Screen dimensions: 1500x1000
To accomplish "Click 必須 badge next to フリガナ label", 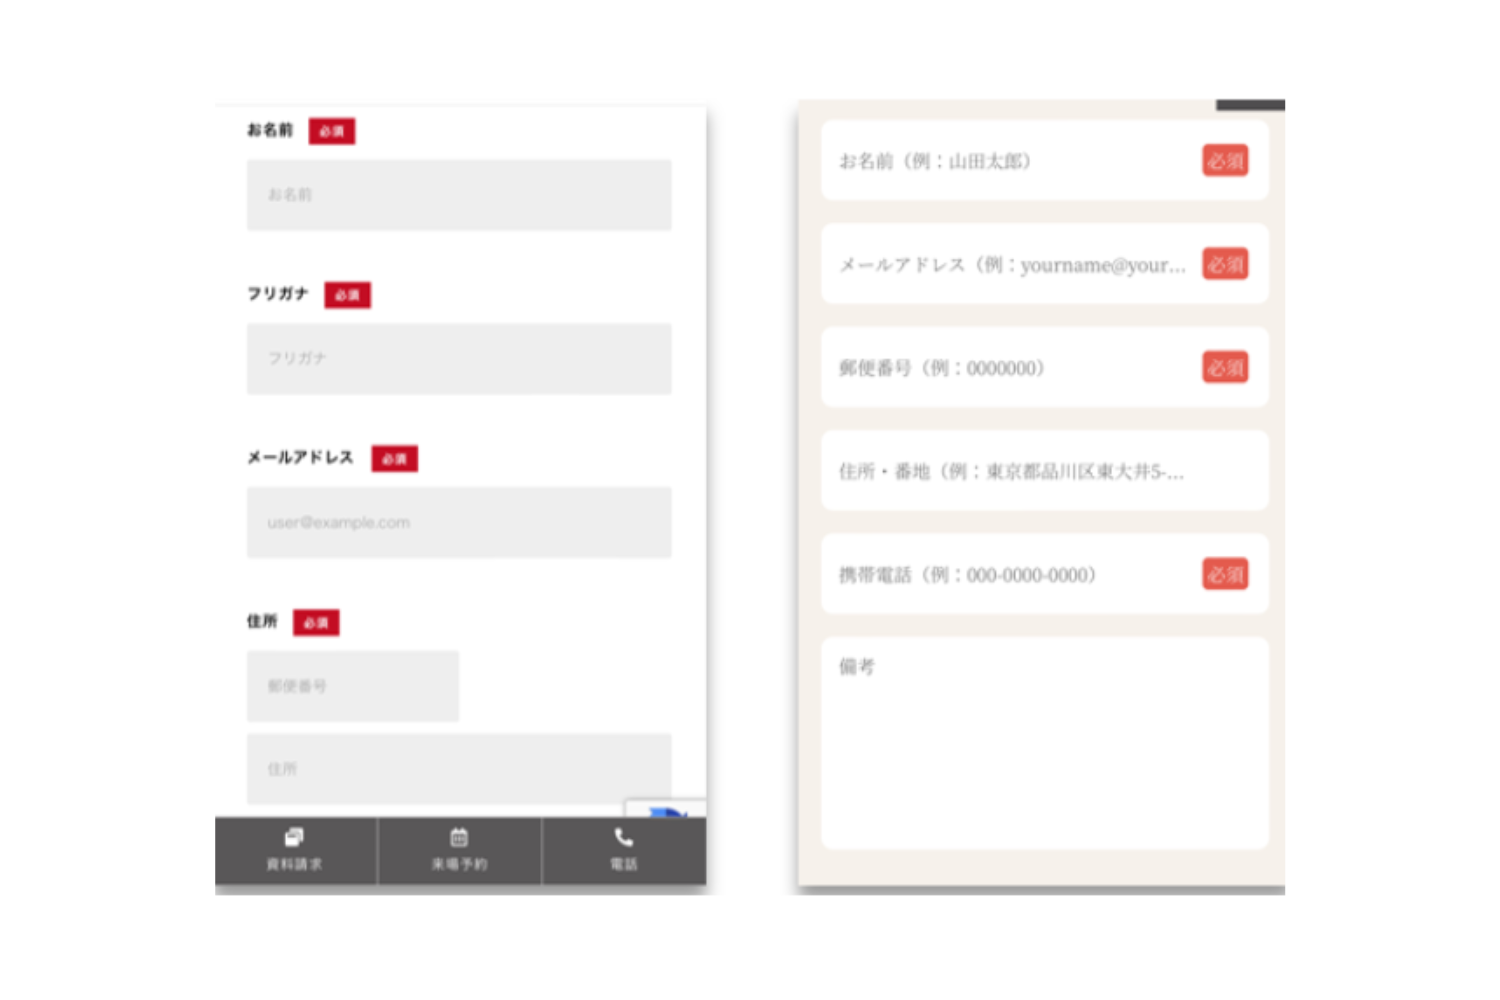I will click(x=348, y=295).
